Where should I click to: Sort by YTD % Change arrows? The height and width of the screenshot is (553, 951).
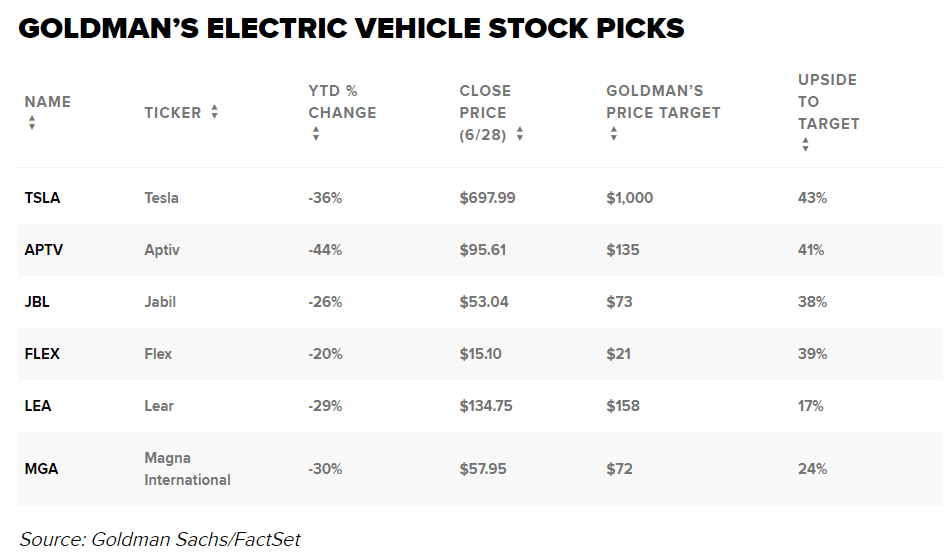point(316,134)
